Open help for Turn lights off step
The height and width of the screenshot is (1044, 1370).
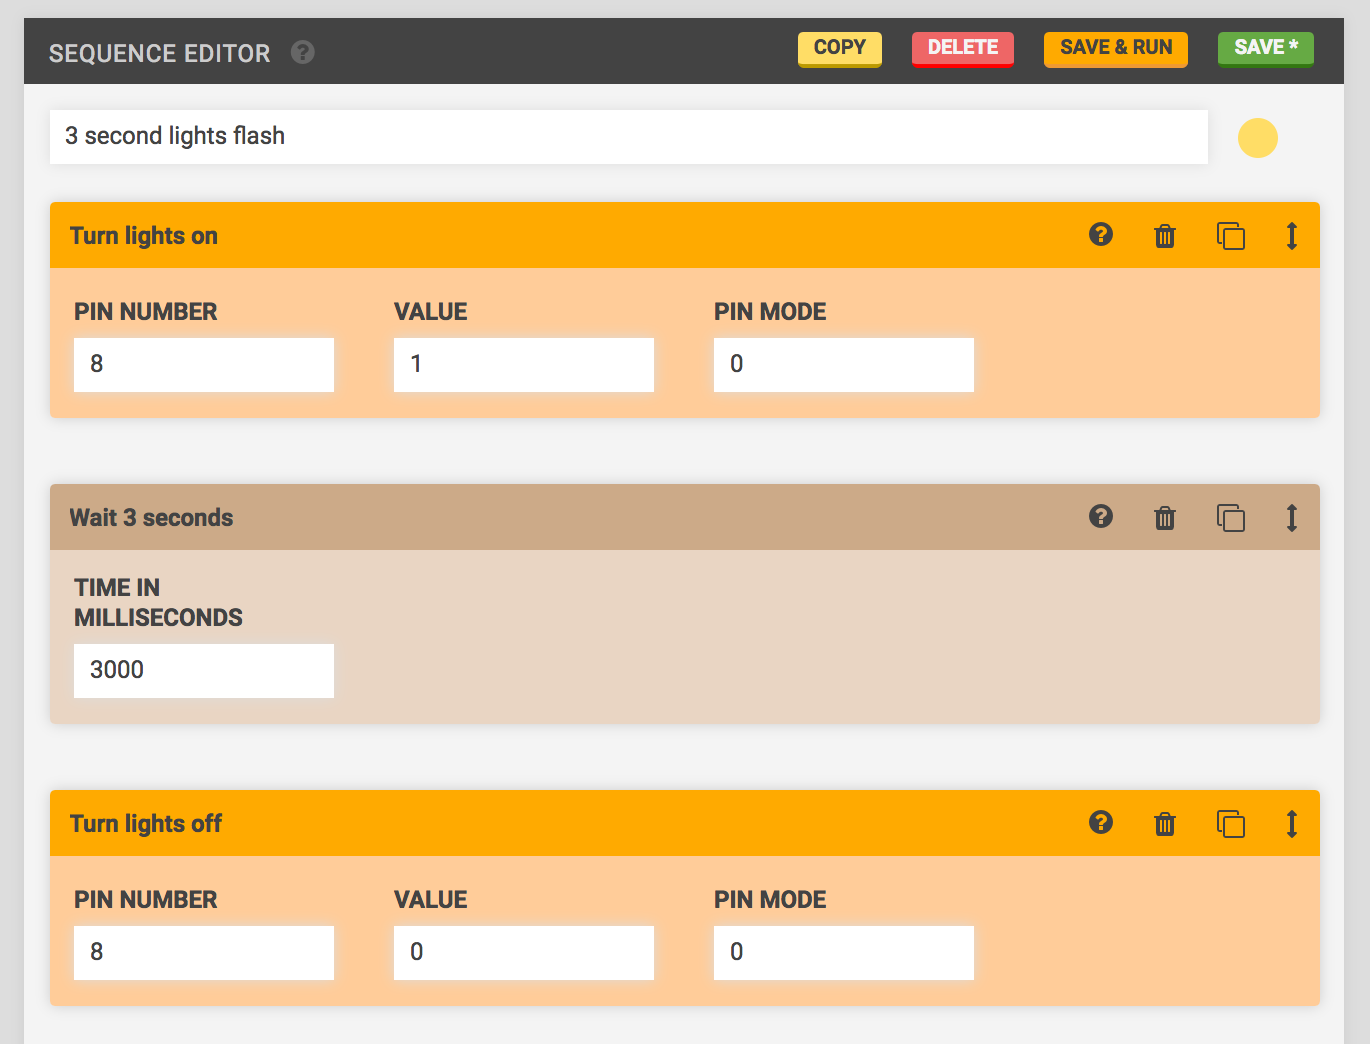pos(1101,822)
